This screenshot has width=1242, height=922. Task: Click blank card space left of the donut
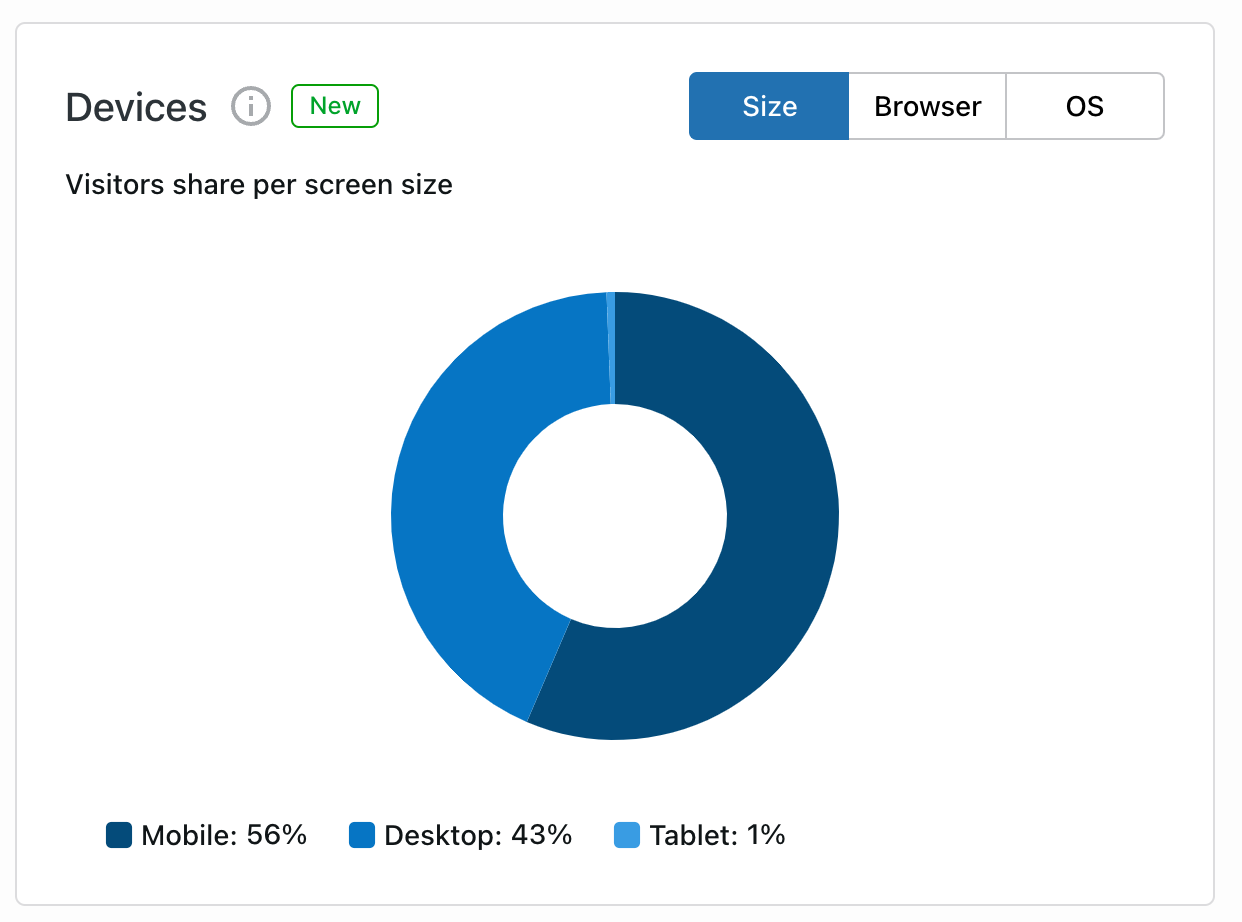[200, 500]
